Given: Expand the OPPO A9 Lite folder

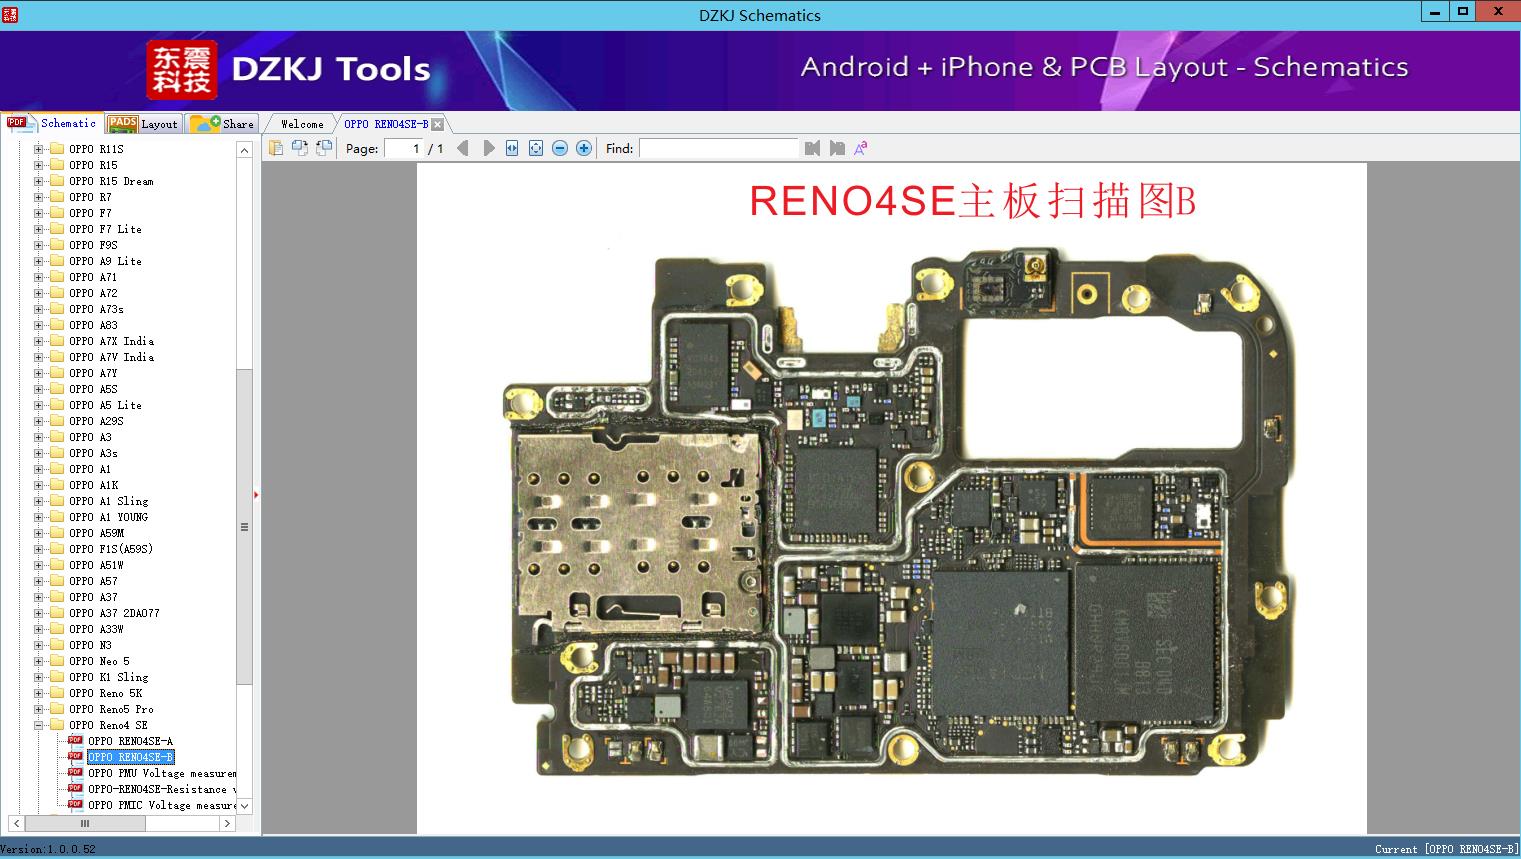Looking at the screenshot, I should point(38,261).
